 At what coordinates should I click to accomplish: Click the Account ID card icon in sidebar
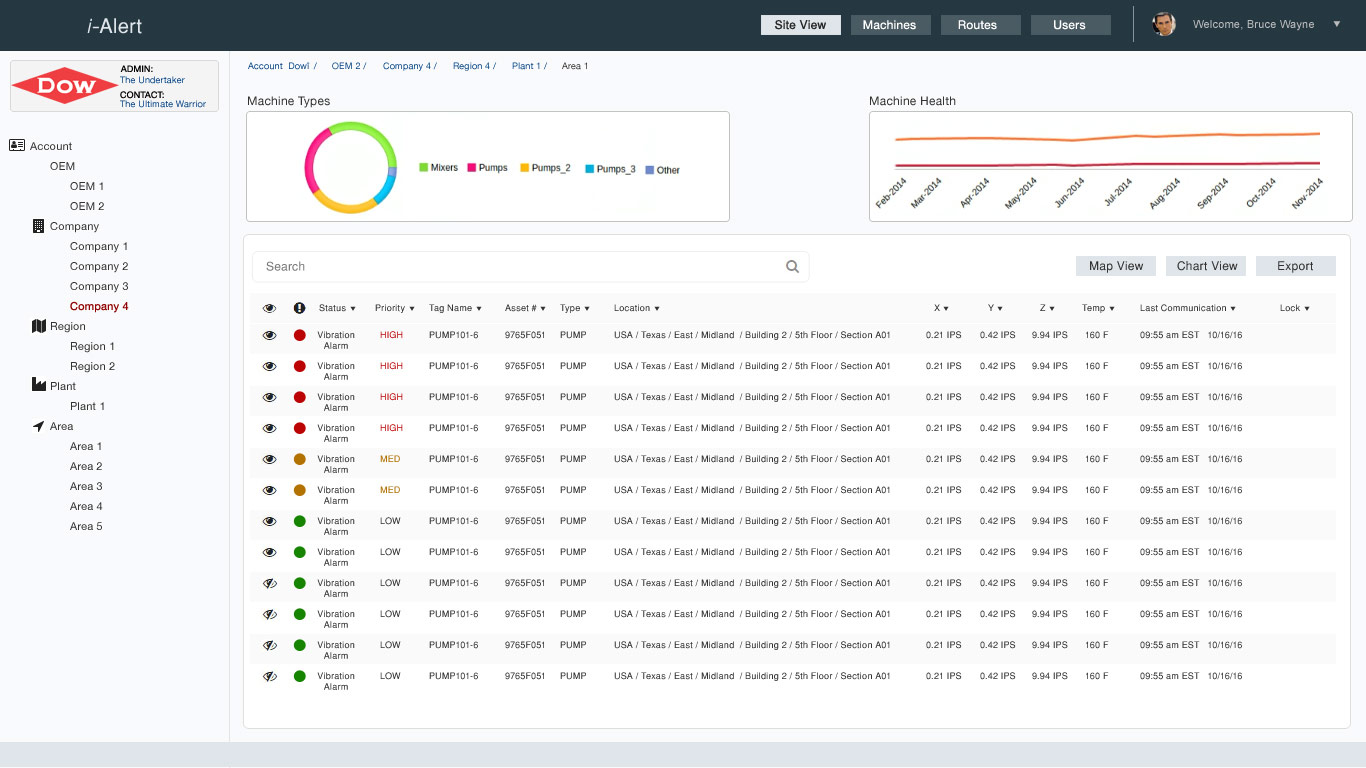point(17,146)
